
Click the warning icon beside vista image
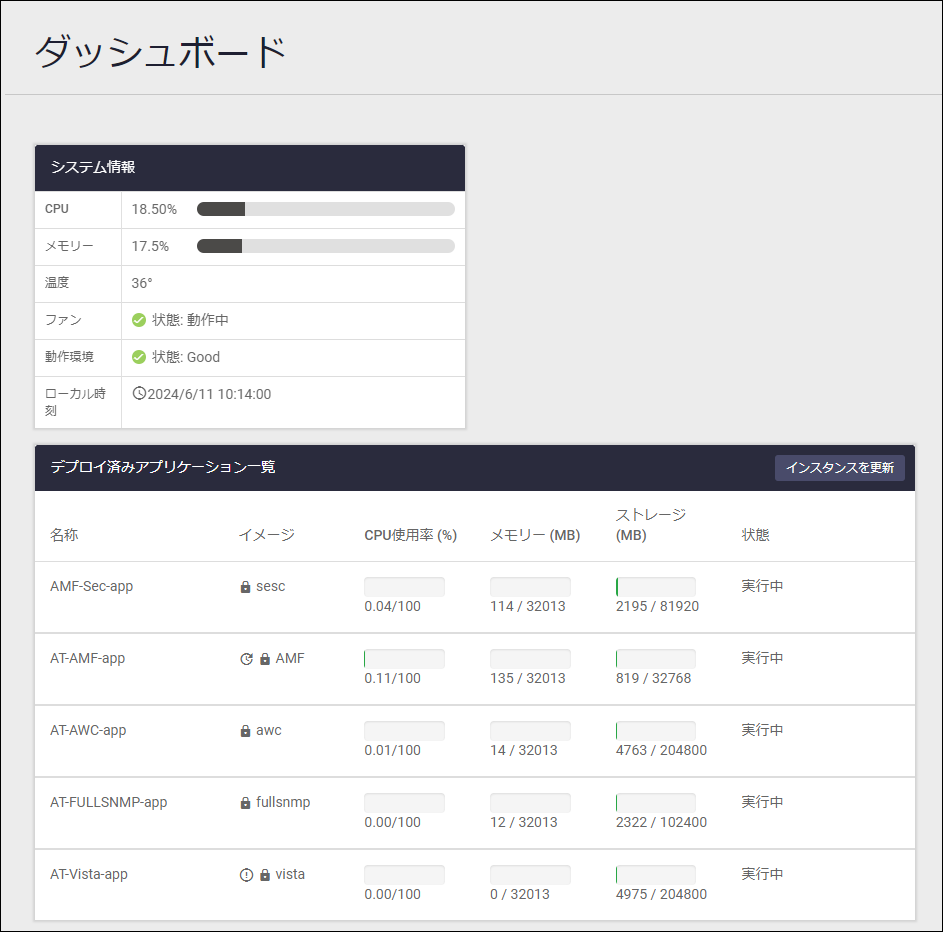247,875
